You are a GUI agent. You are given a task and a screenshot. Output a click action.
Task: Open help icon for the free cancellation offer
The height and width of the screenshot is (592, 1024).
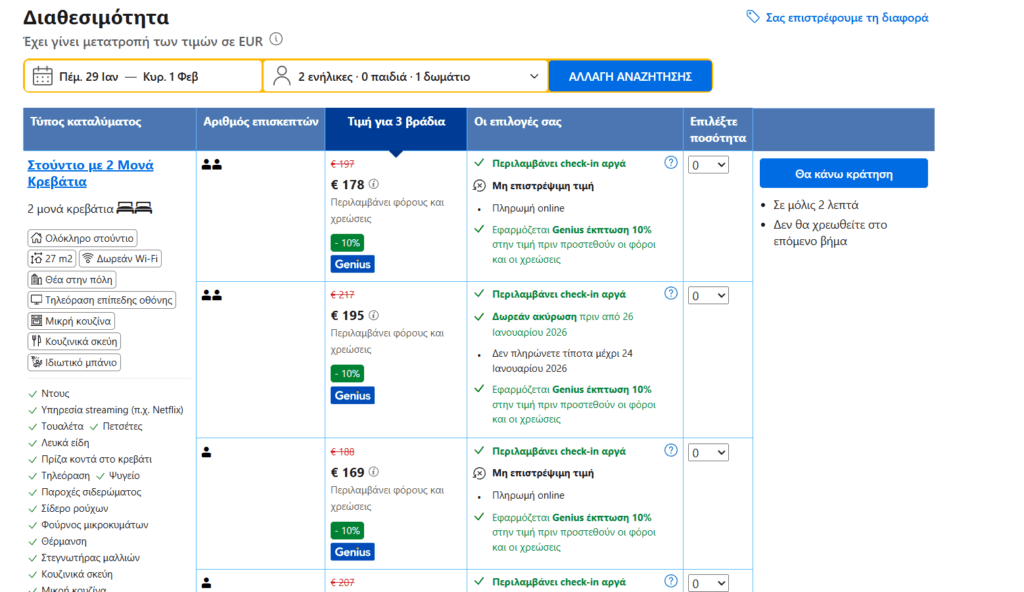(x=671, y=294)
